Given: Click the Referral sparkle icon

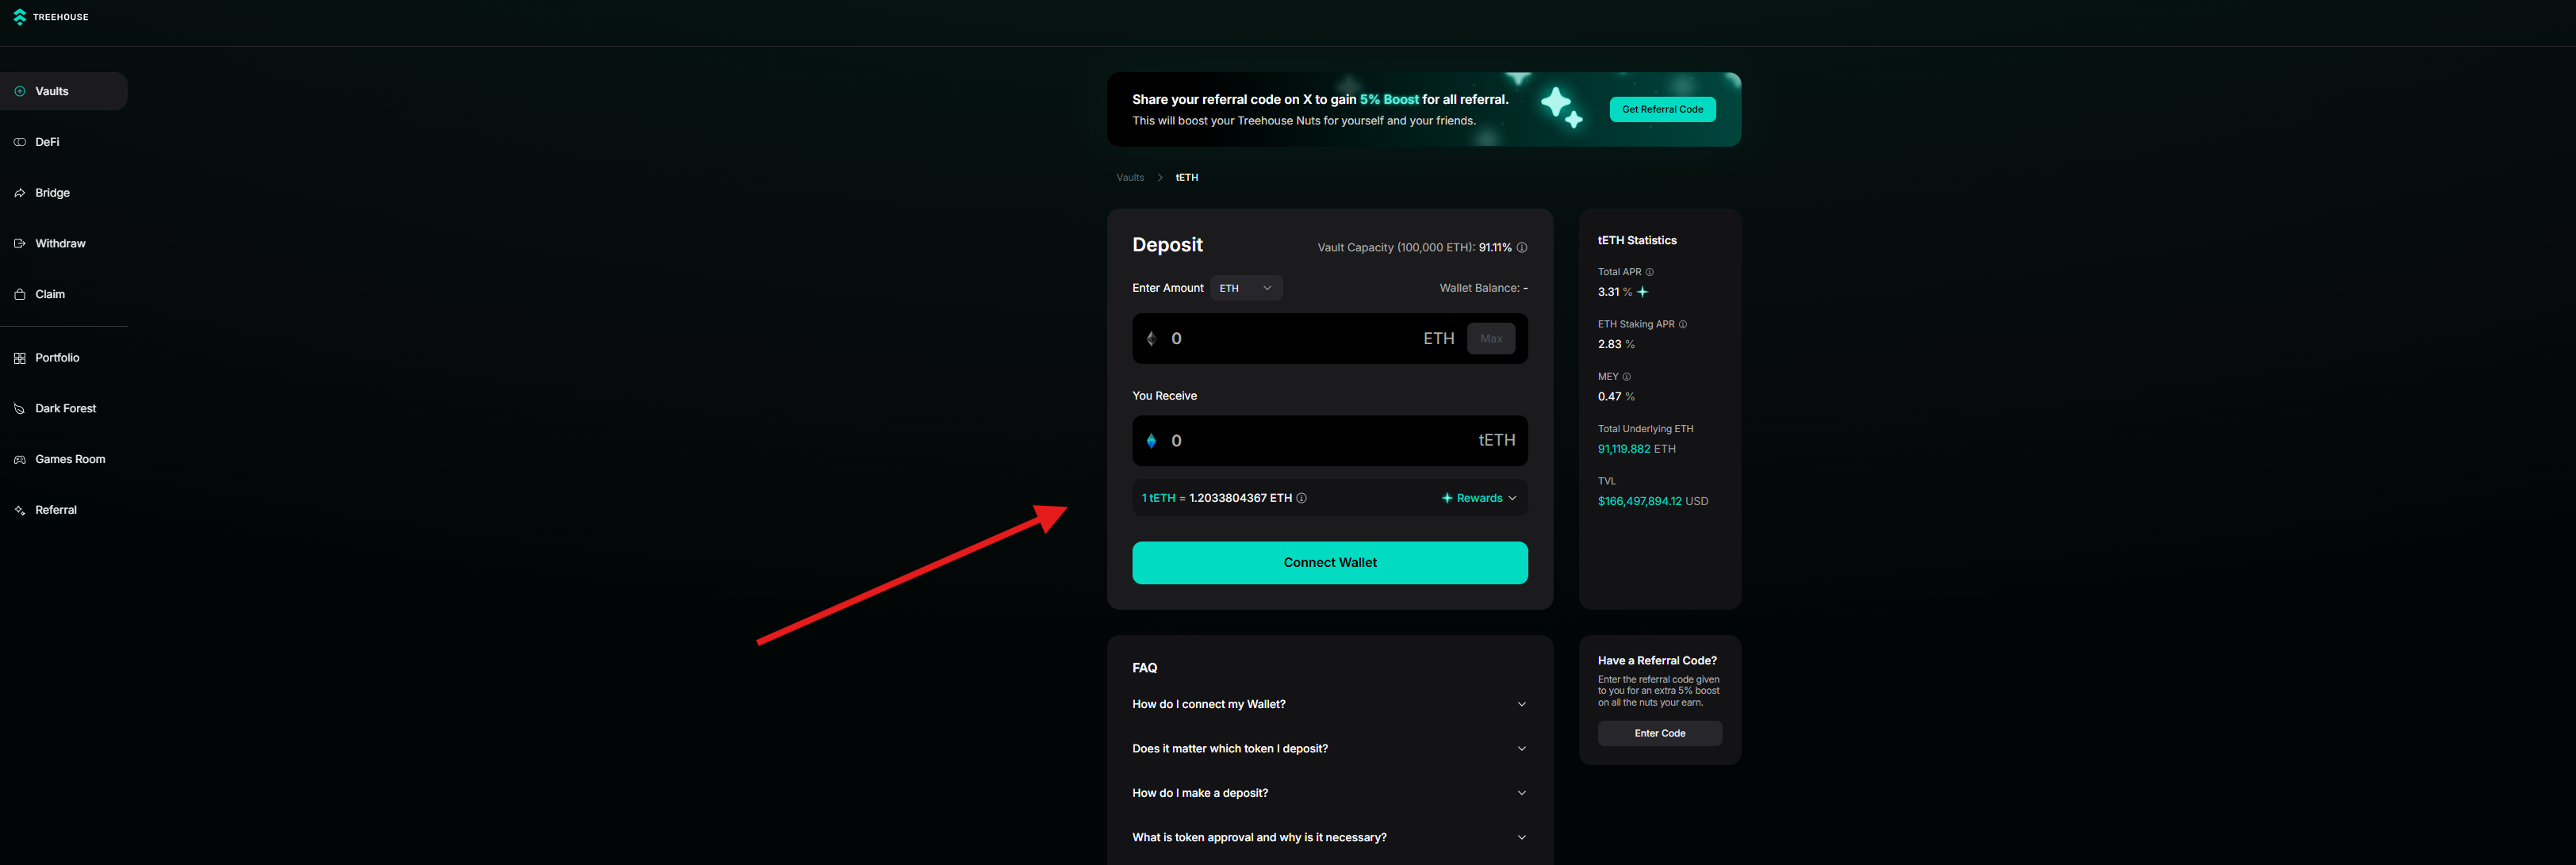Looking at the screenshot, I should click(x=19, y=510).
